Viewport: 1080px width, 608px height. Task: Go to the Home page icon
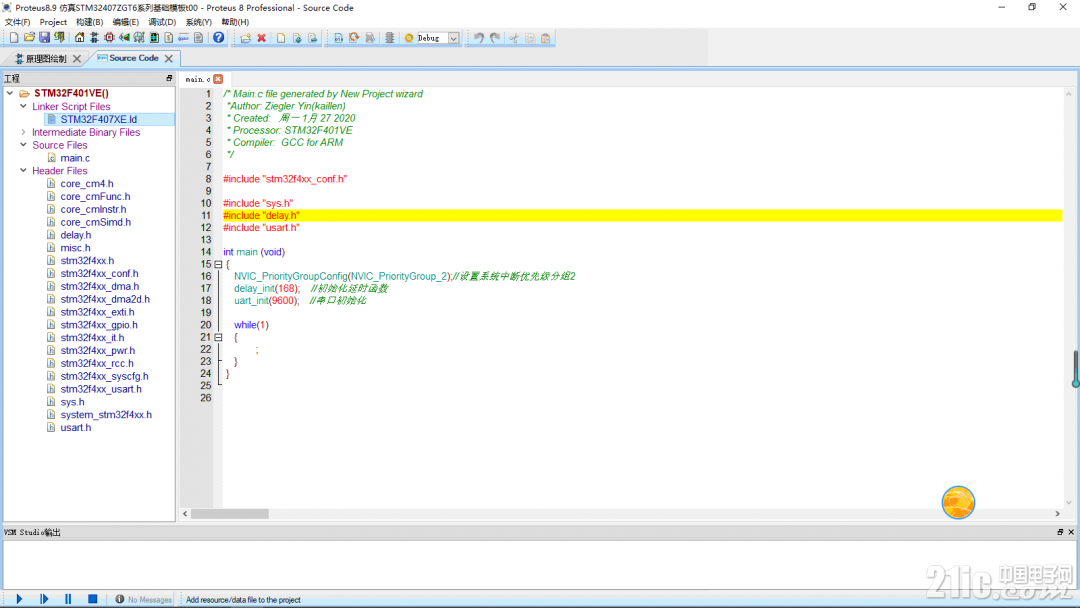pyautogui.click(x=79, y=38)
